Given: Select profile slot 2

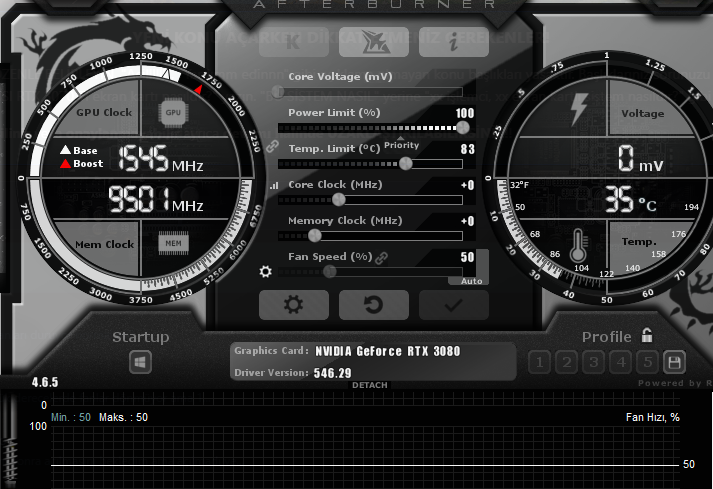Looking at the screenshot, I should point(567,363).
